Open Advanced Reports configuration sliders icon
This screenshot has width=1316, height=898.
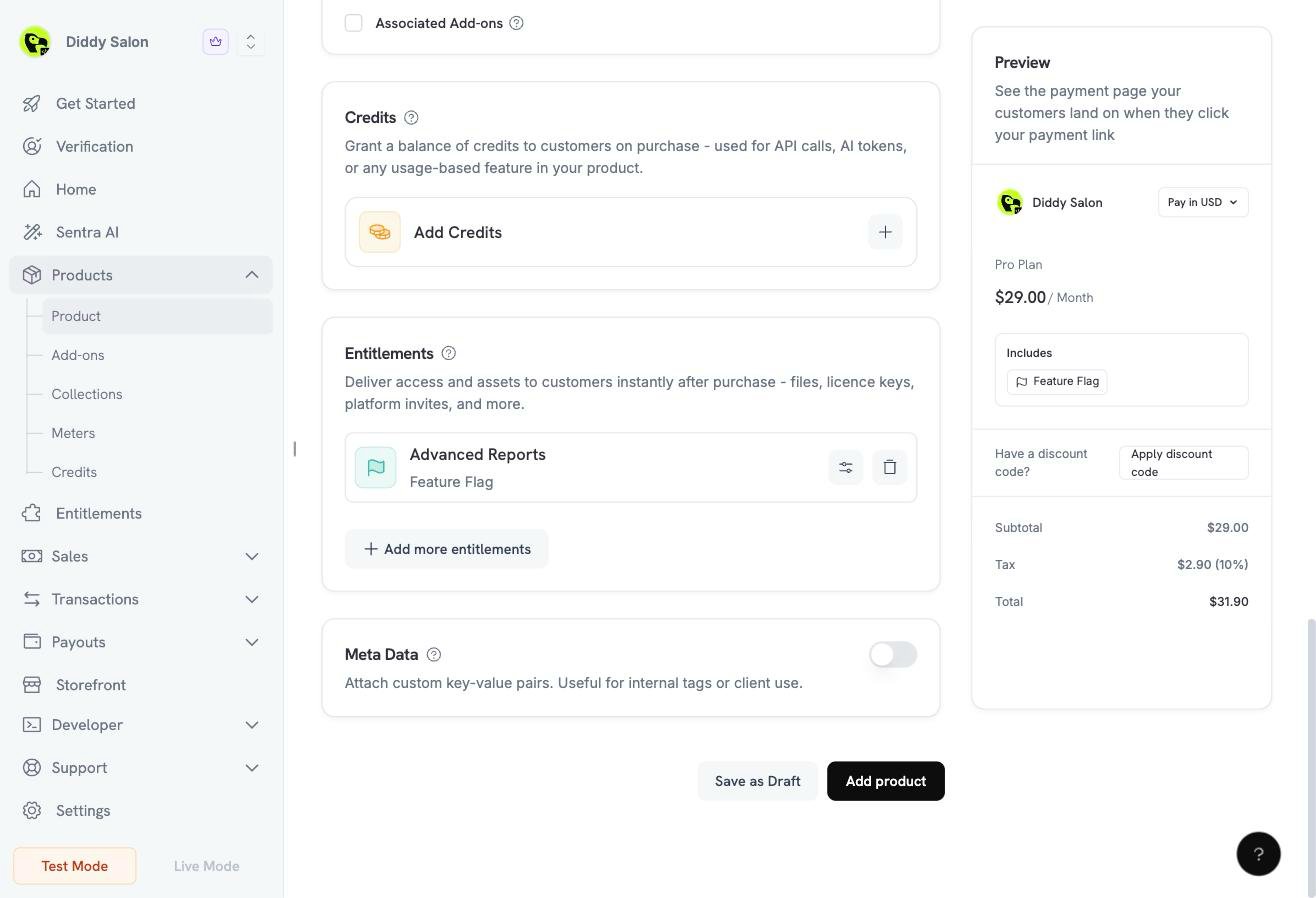(x=846, y=467)
